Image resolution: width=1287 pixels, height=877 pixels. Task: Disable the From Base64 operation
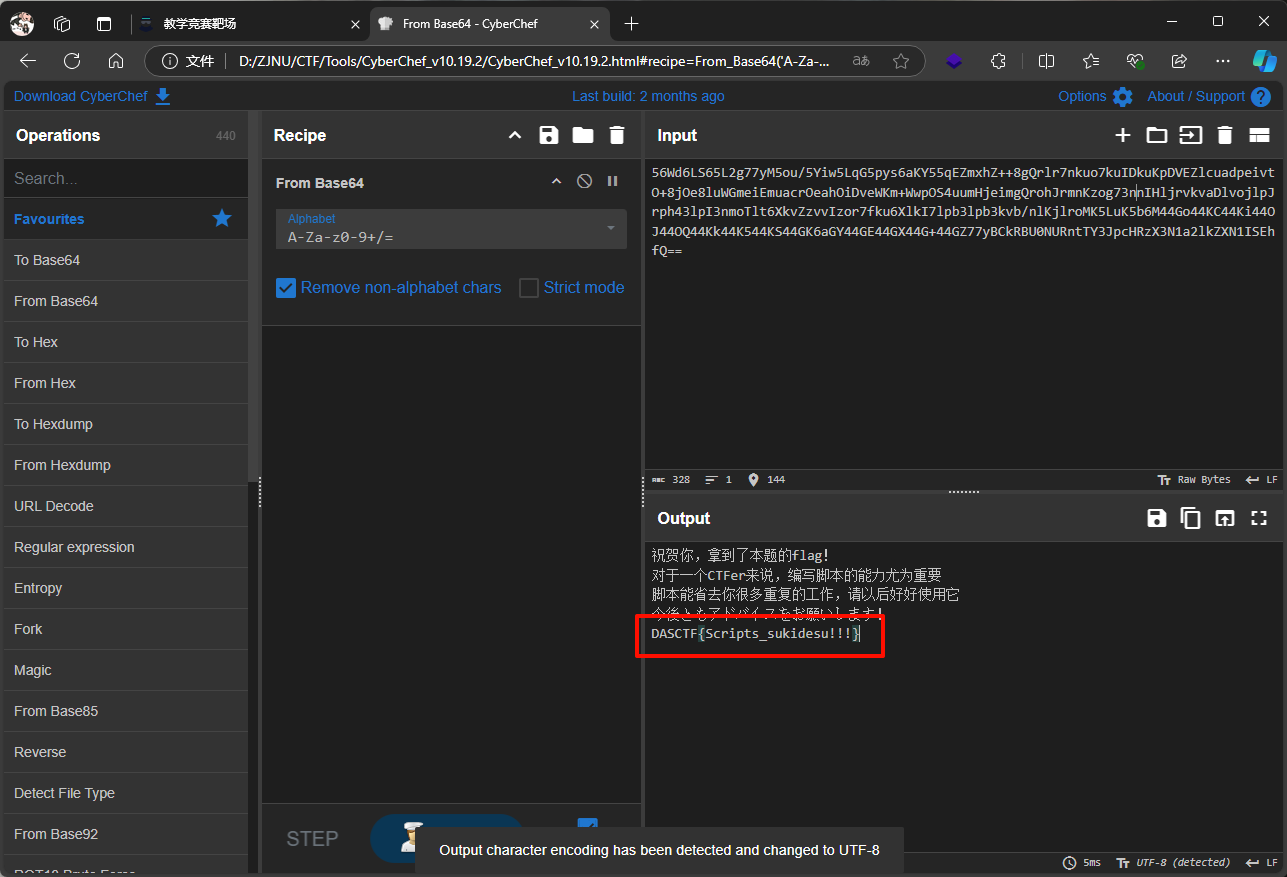pyautogui.click(x=585, y=182)
